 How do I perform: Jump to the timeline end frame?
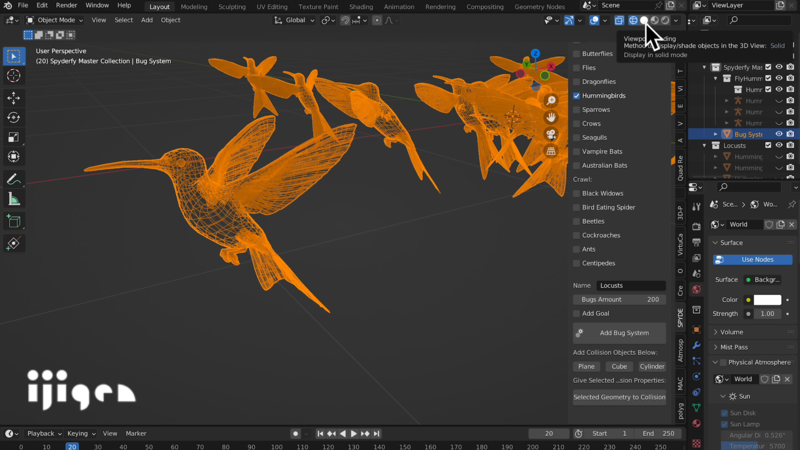tap(377, 434)
